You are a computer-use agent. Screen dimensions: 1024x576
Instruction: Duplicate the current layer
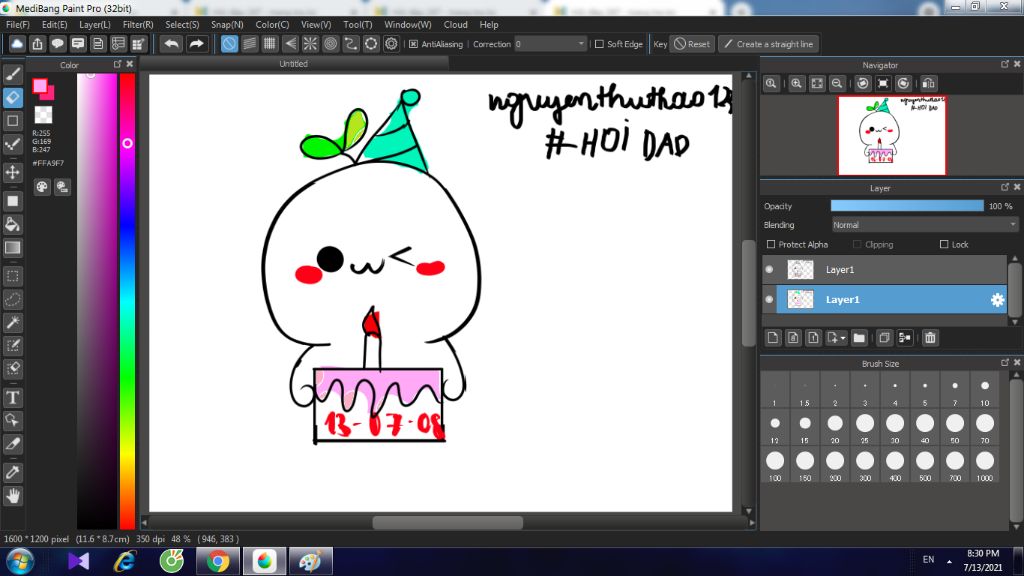click(884, 338)
